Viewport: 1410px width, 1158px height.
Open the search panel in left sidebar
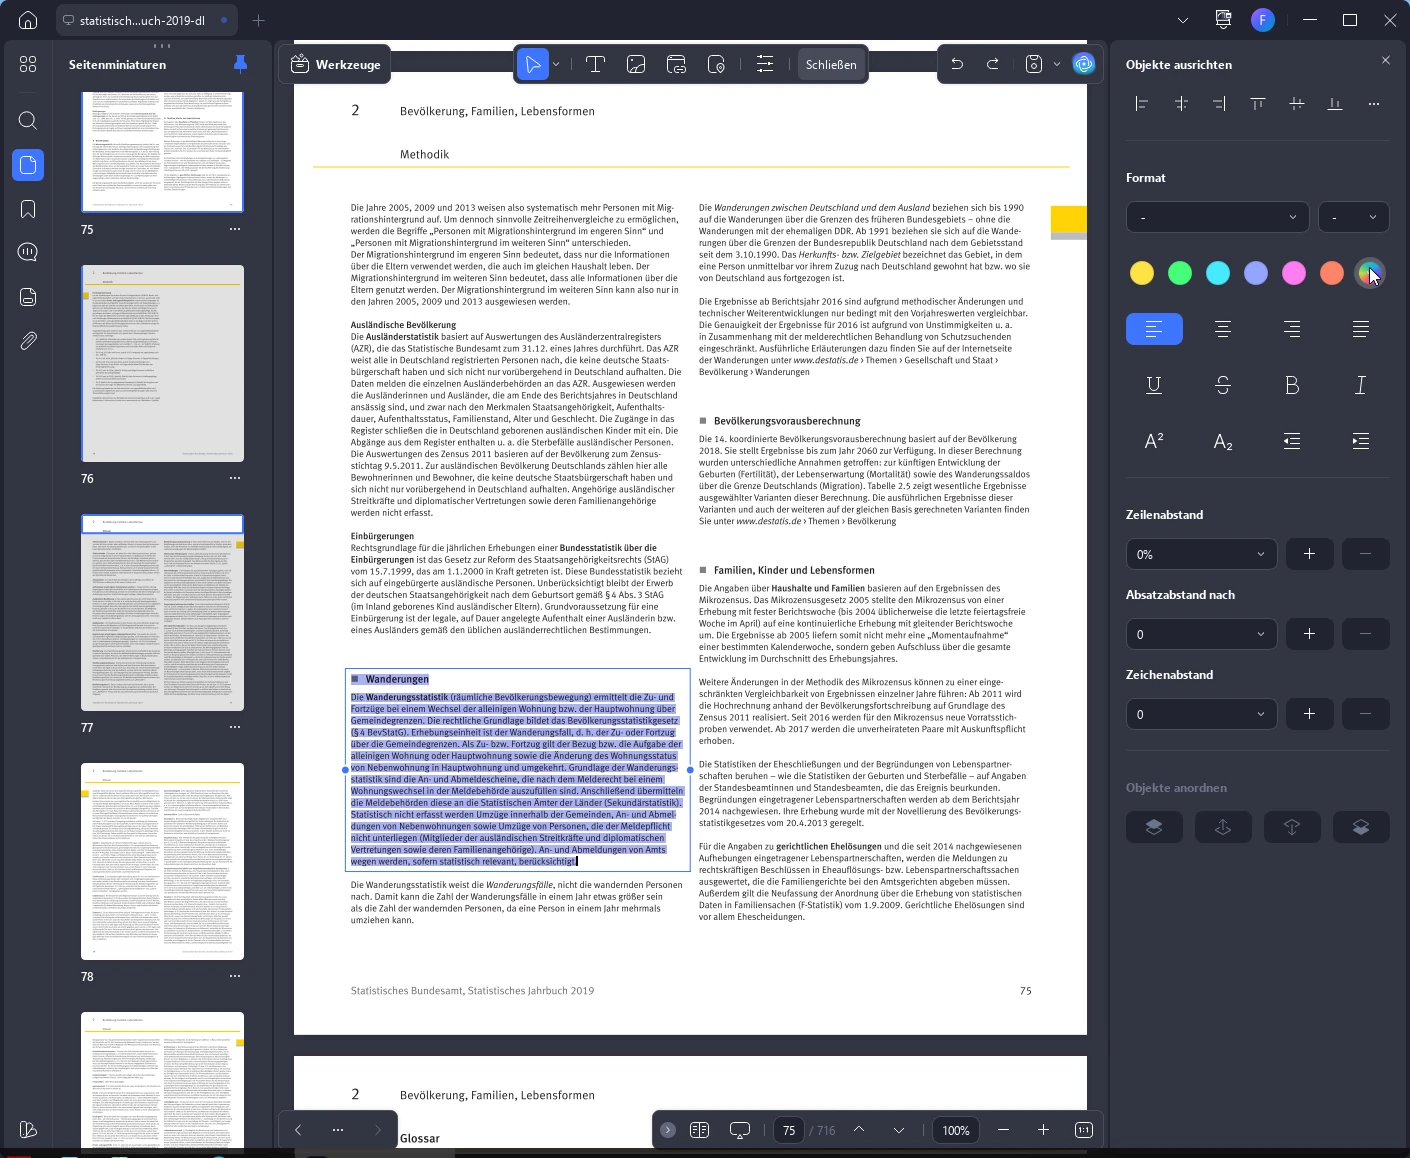point(28,121)
